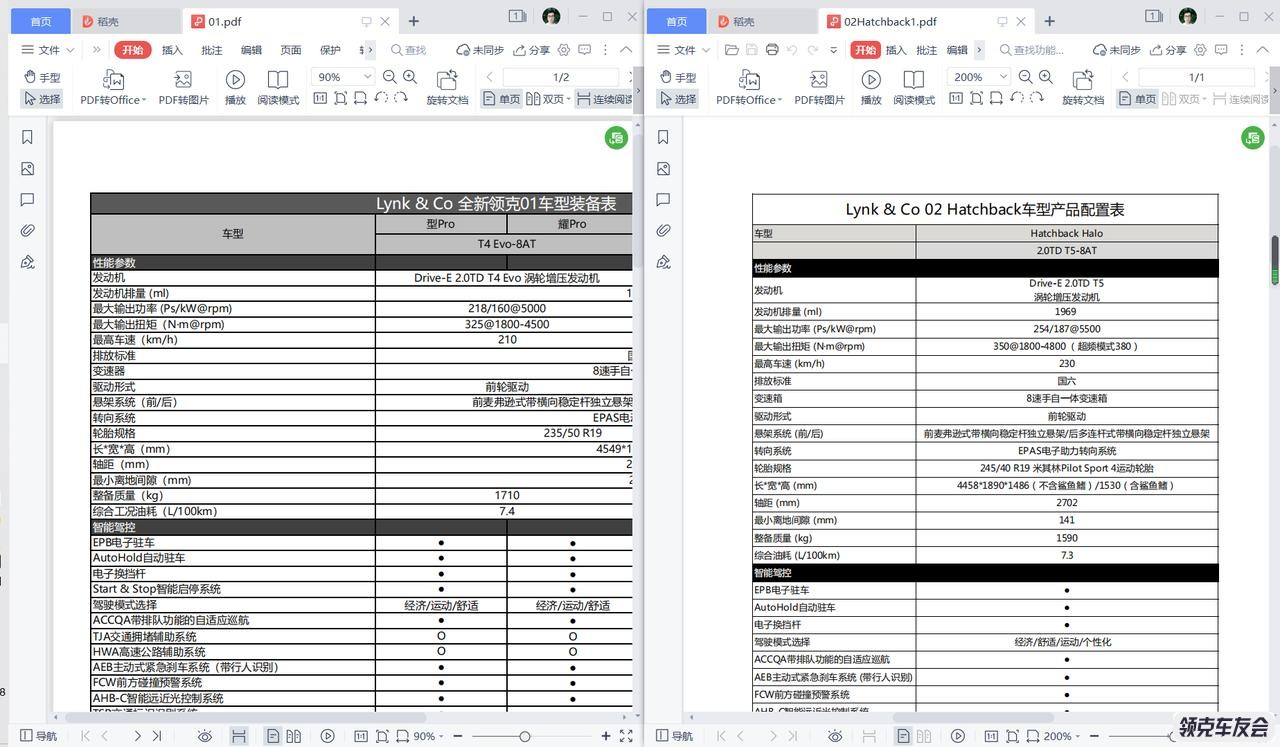Open 编辑 ribbon tab in 02Hatchback1.pdf window

(x=957, y=50)
